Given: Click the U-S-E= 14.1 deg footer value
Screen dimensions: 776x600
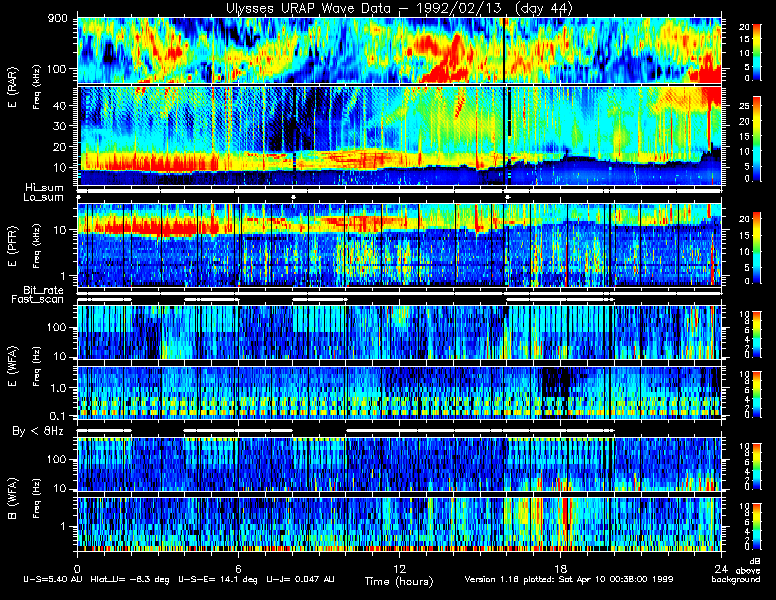Looking at the screenshot, I should [x=218, y=579].
